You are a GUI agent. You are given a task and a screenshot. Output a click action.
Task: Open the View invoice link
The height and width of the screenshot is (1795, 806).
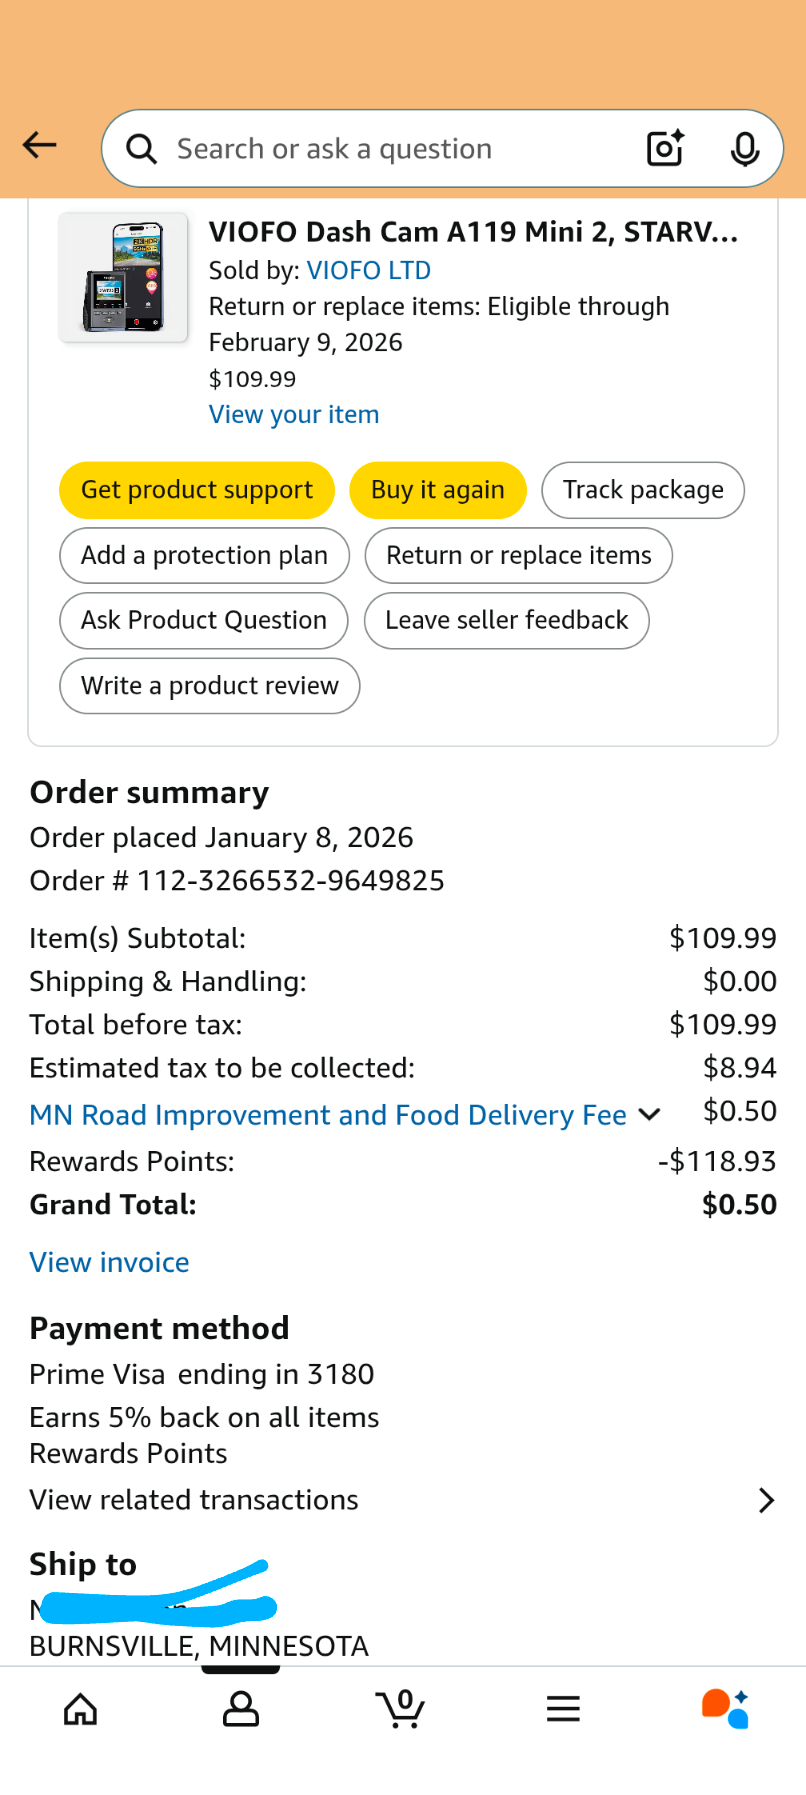[109, 1262]
